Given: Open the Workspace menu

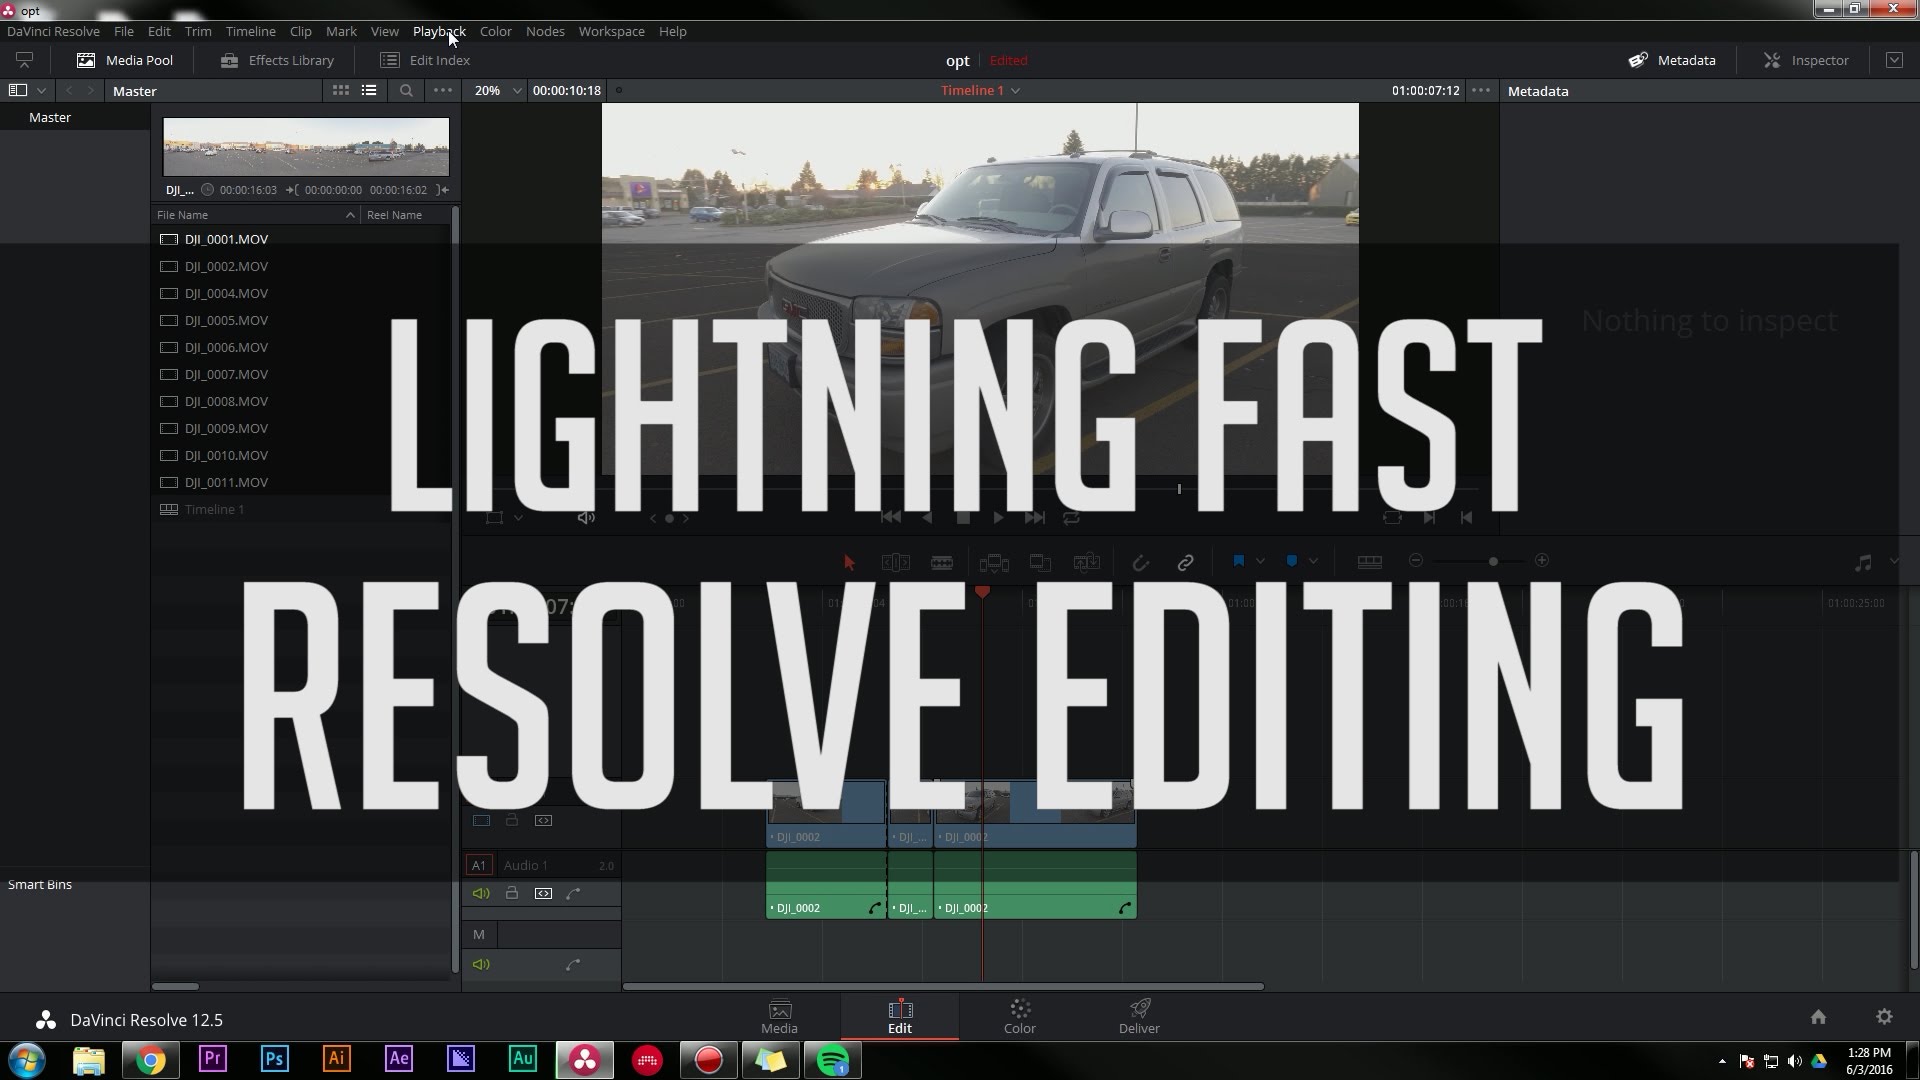Looking at the screenshot, I should click(611, 31).
